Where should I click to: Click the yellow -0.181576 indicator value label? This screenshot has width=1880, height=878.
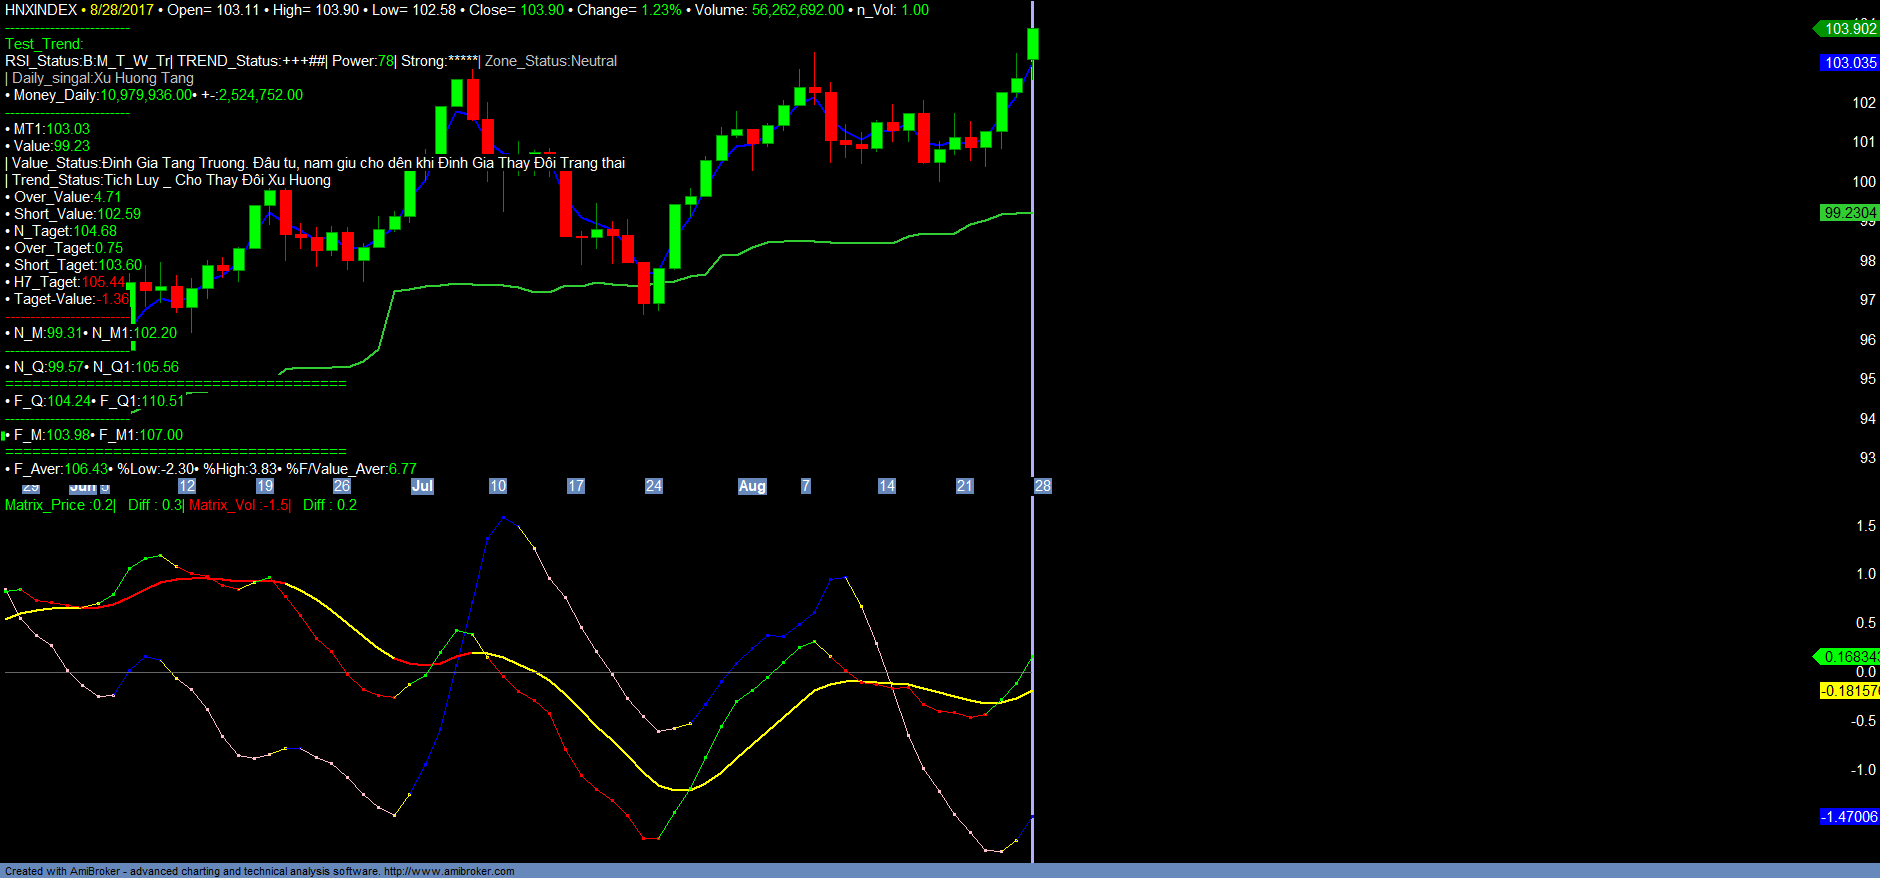(1849, 691)
